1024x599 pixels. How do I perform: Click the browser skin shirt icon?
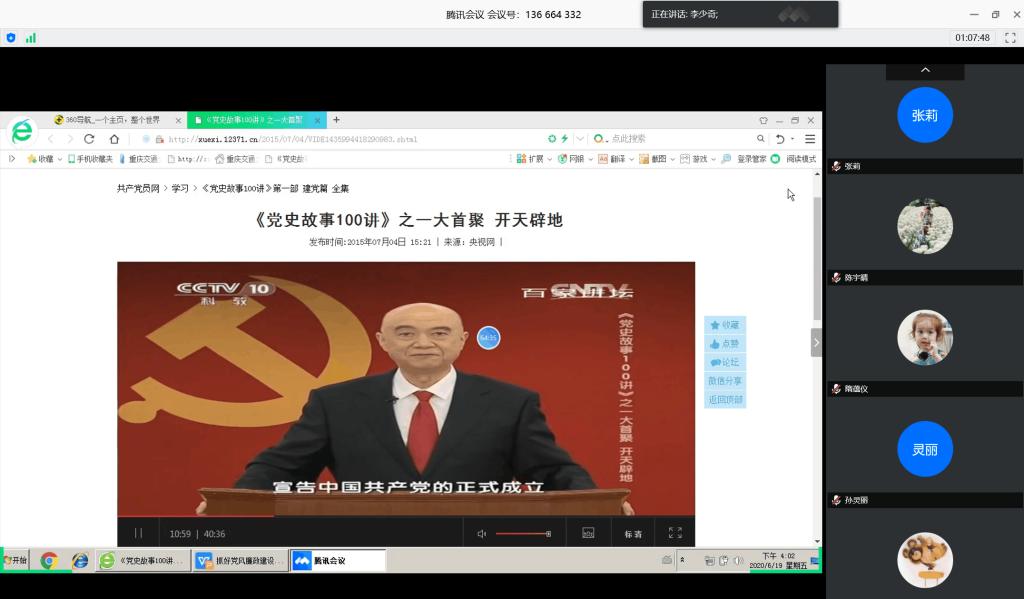[763, 120]
